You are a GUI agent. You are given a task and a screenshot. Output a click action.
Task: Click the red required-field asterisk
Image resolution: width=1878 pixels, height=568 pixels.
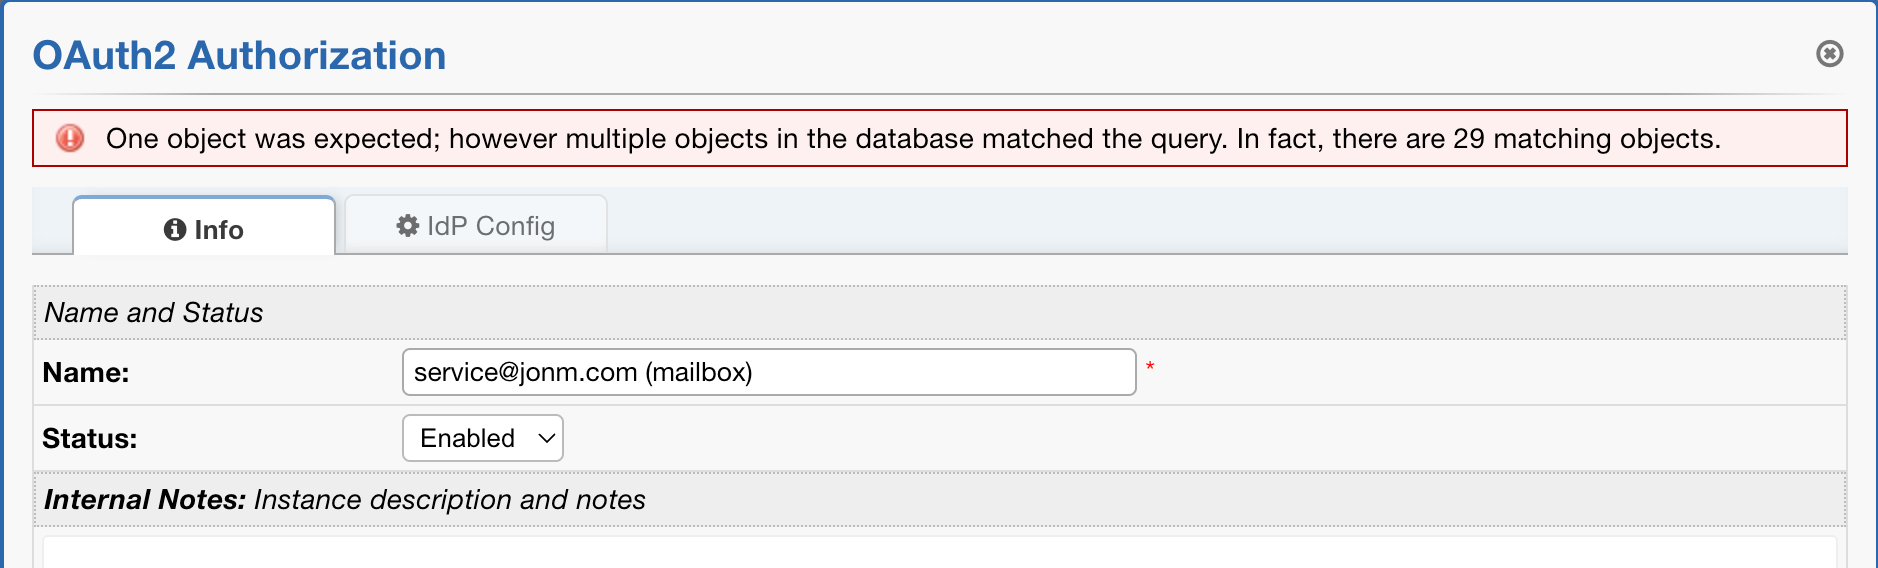point(1150,367)
